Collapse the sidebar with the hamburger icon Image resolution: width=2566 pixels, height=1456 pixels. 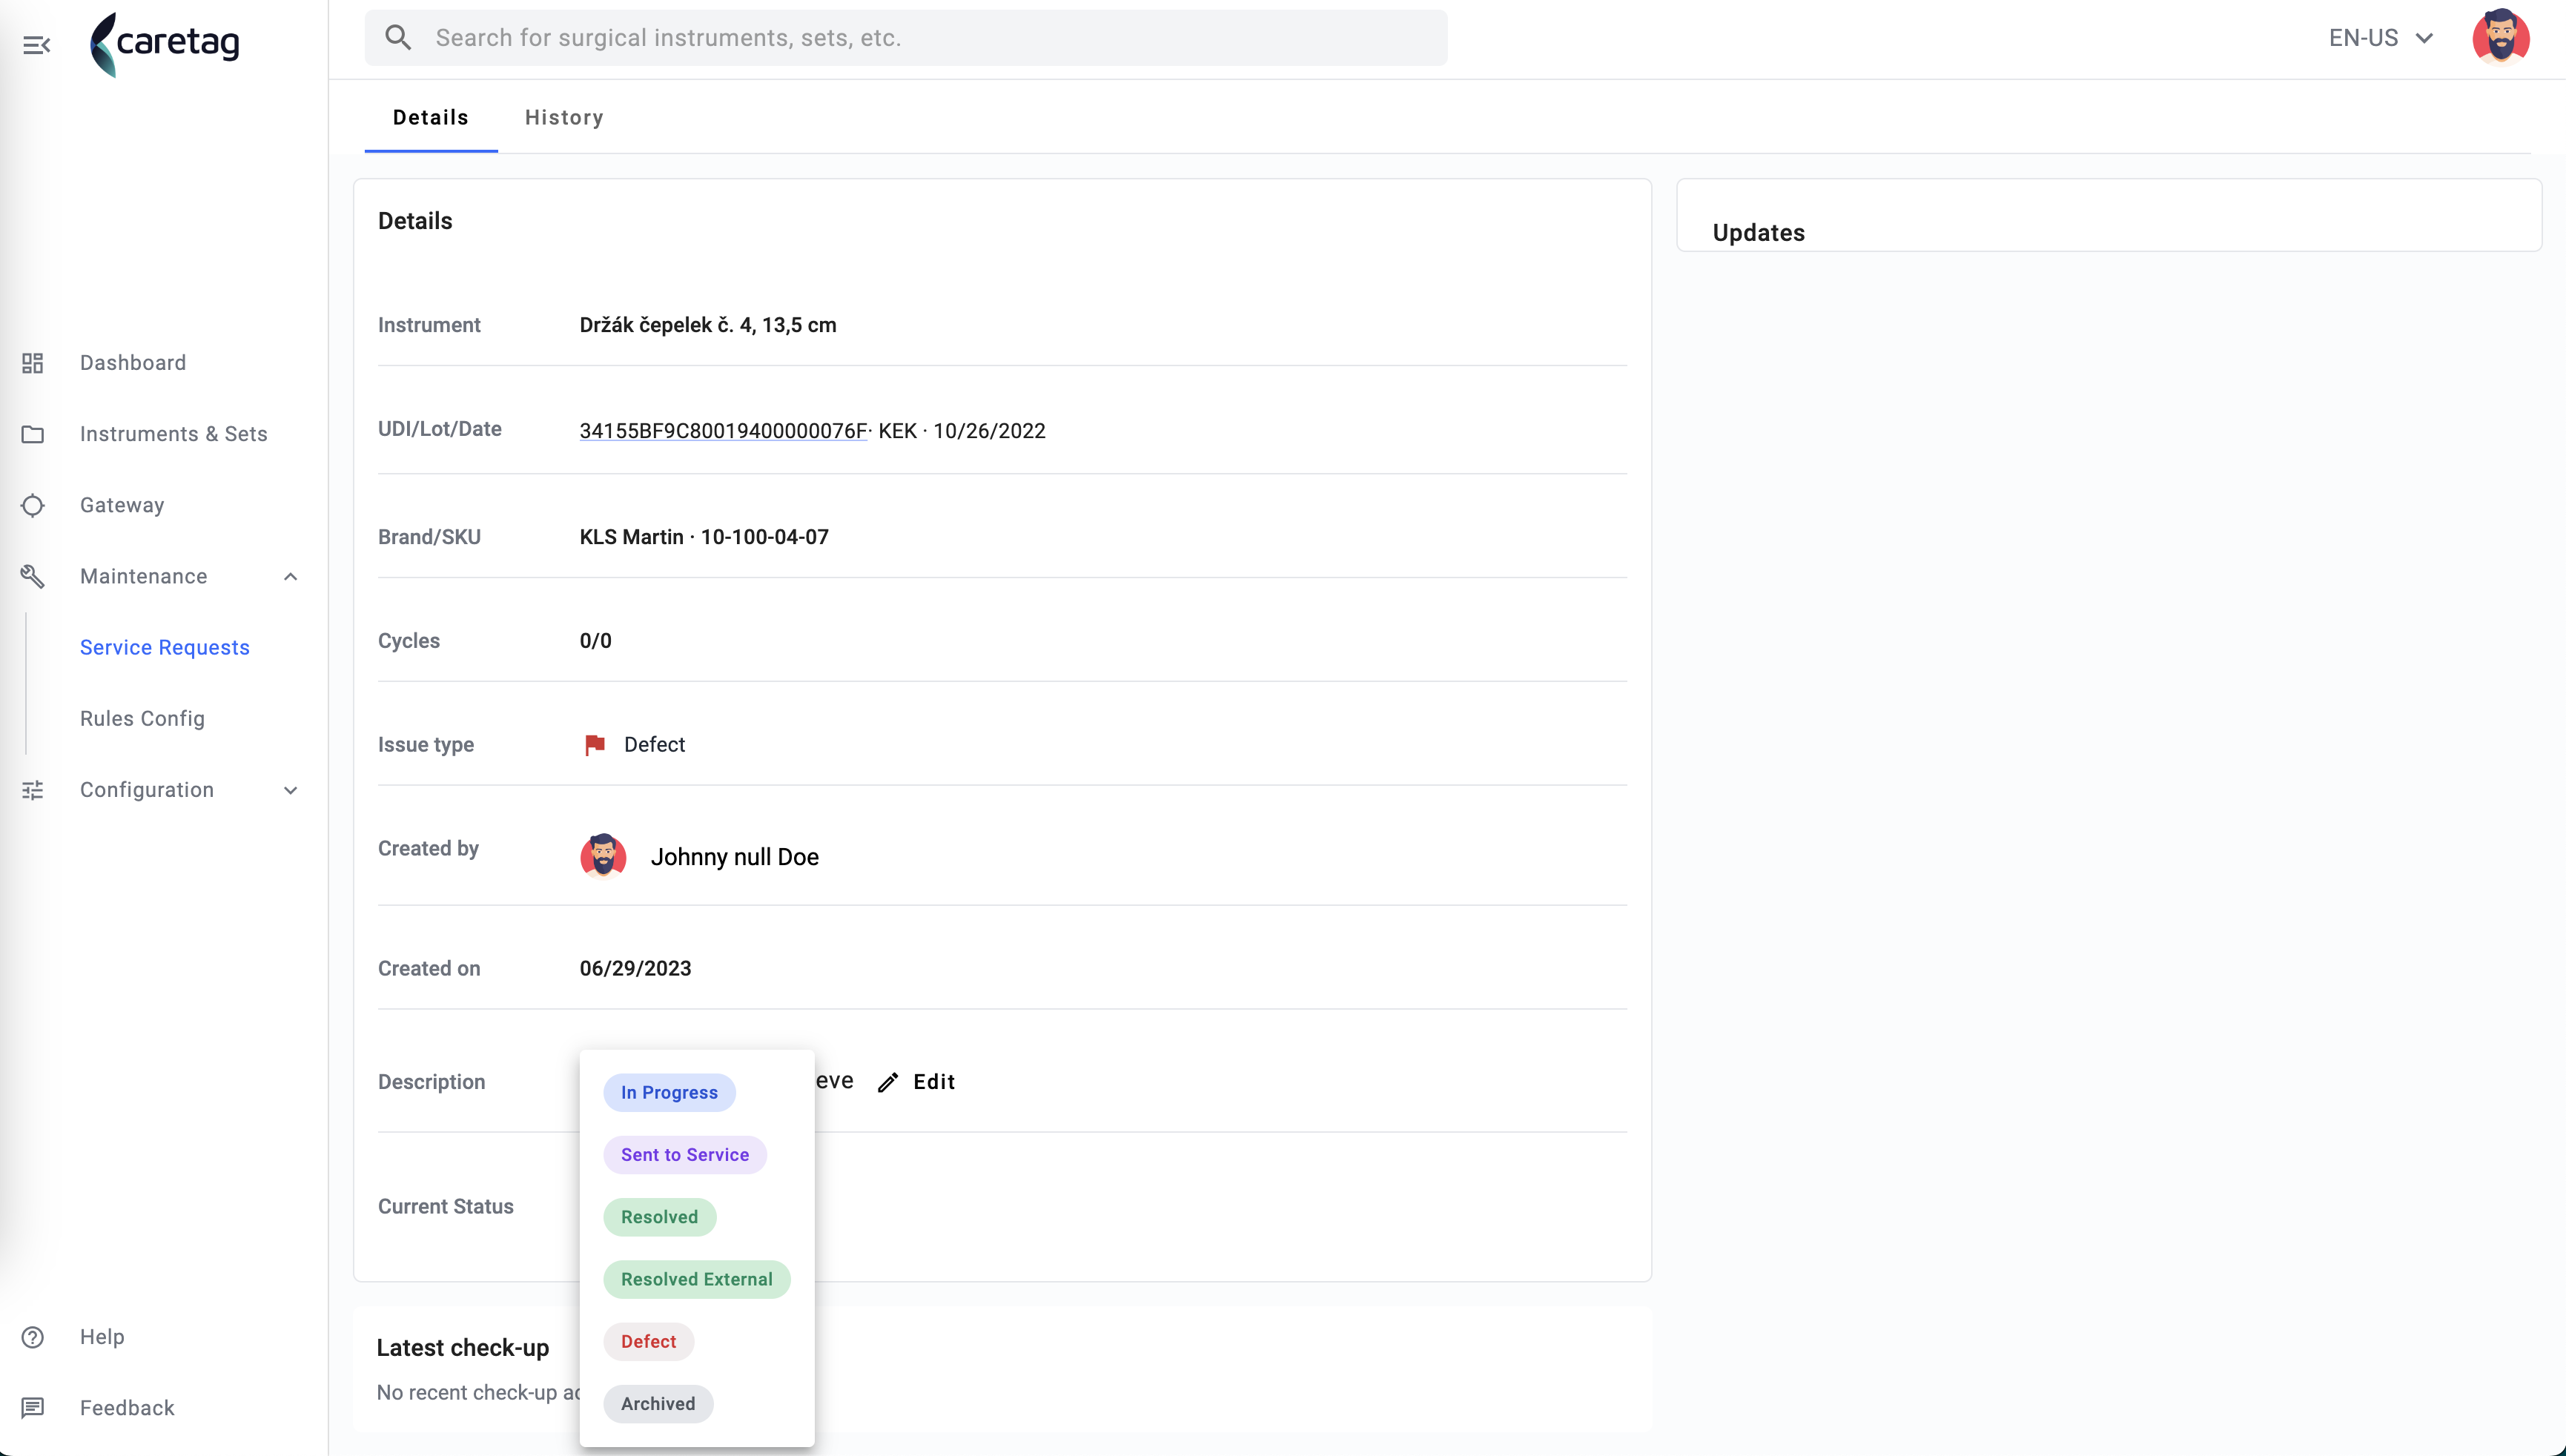tap(37, 45)
